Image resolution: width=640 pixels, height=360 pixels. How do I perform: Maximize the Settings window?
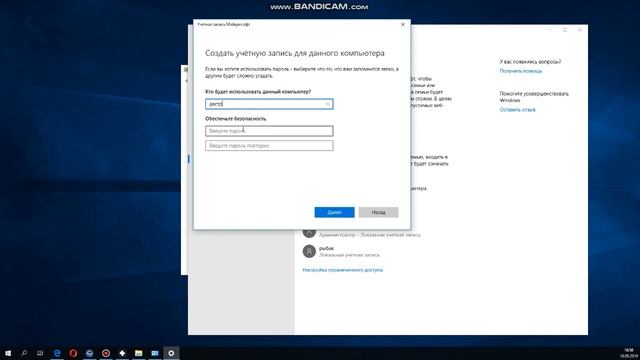point(565,30)
